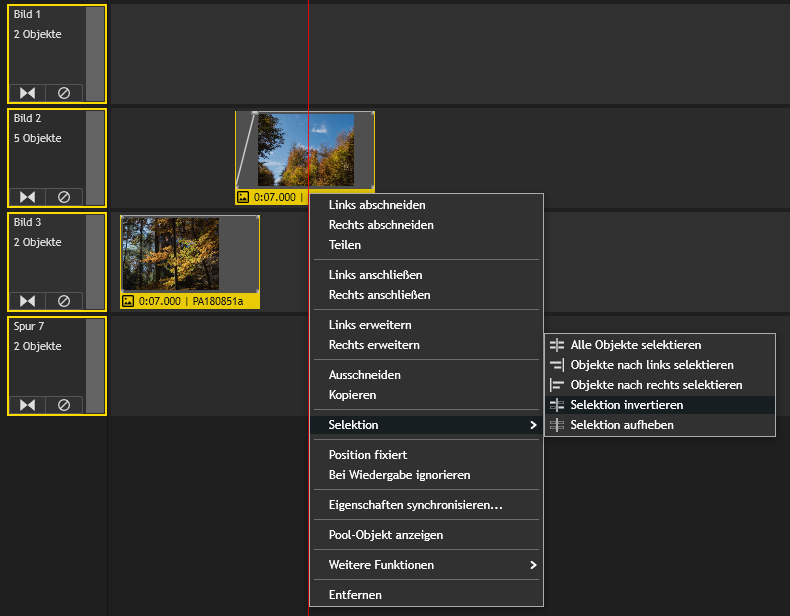Click the image type icon on PA180851a clip label
This screenshot has width=790, height=616.
pos(128,301)
